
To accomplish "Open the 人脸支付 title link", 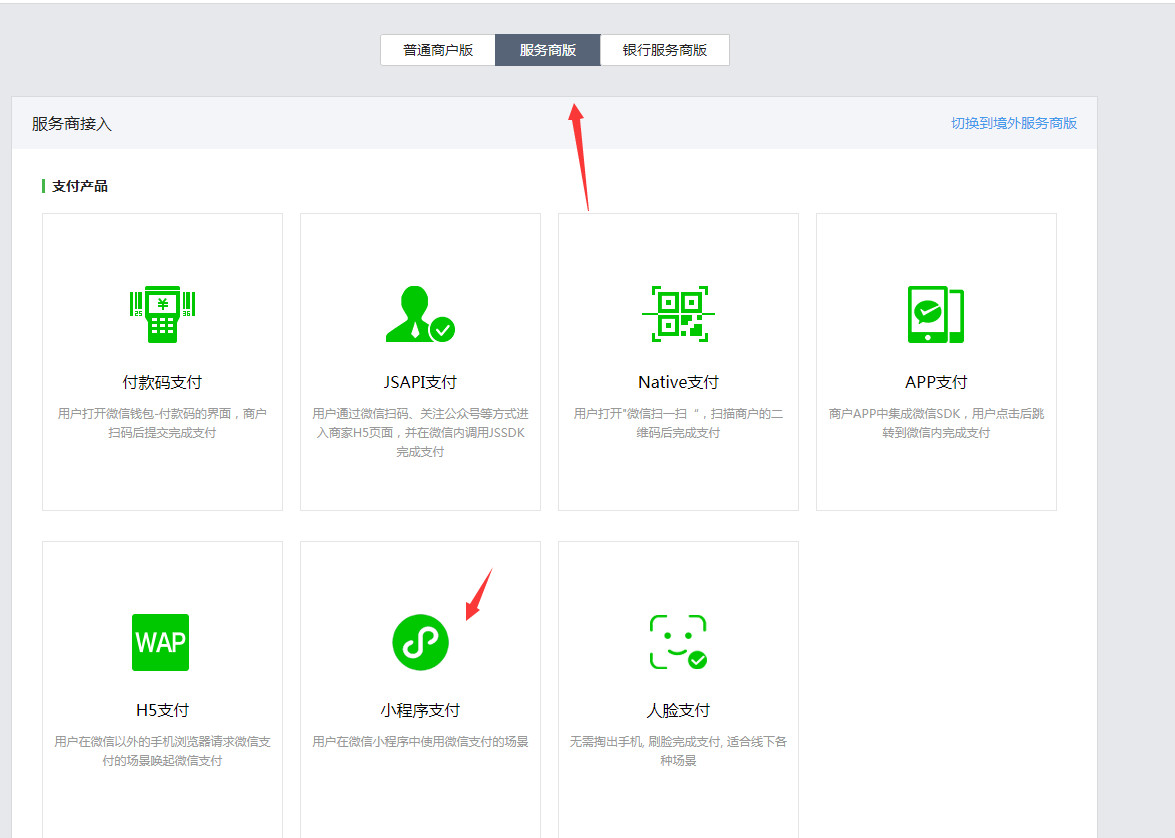I will coord(678,711).
